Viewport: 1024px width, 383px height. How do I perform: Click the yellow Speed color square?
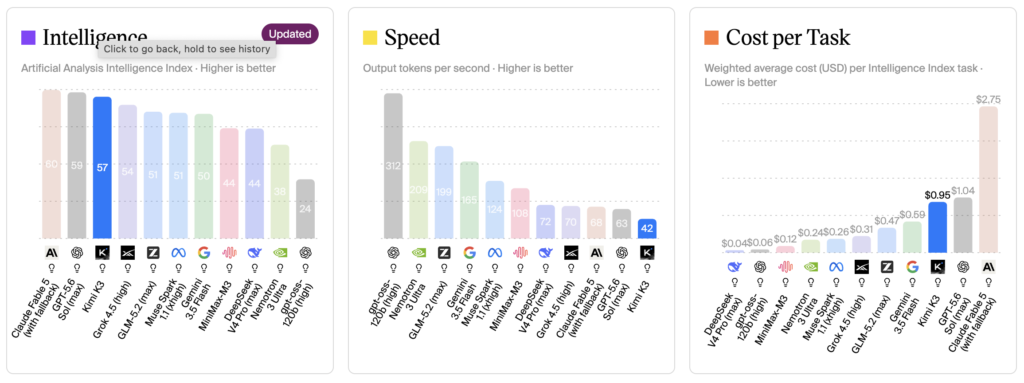coord(370,38)
